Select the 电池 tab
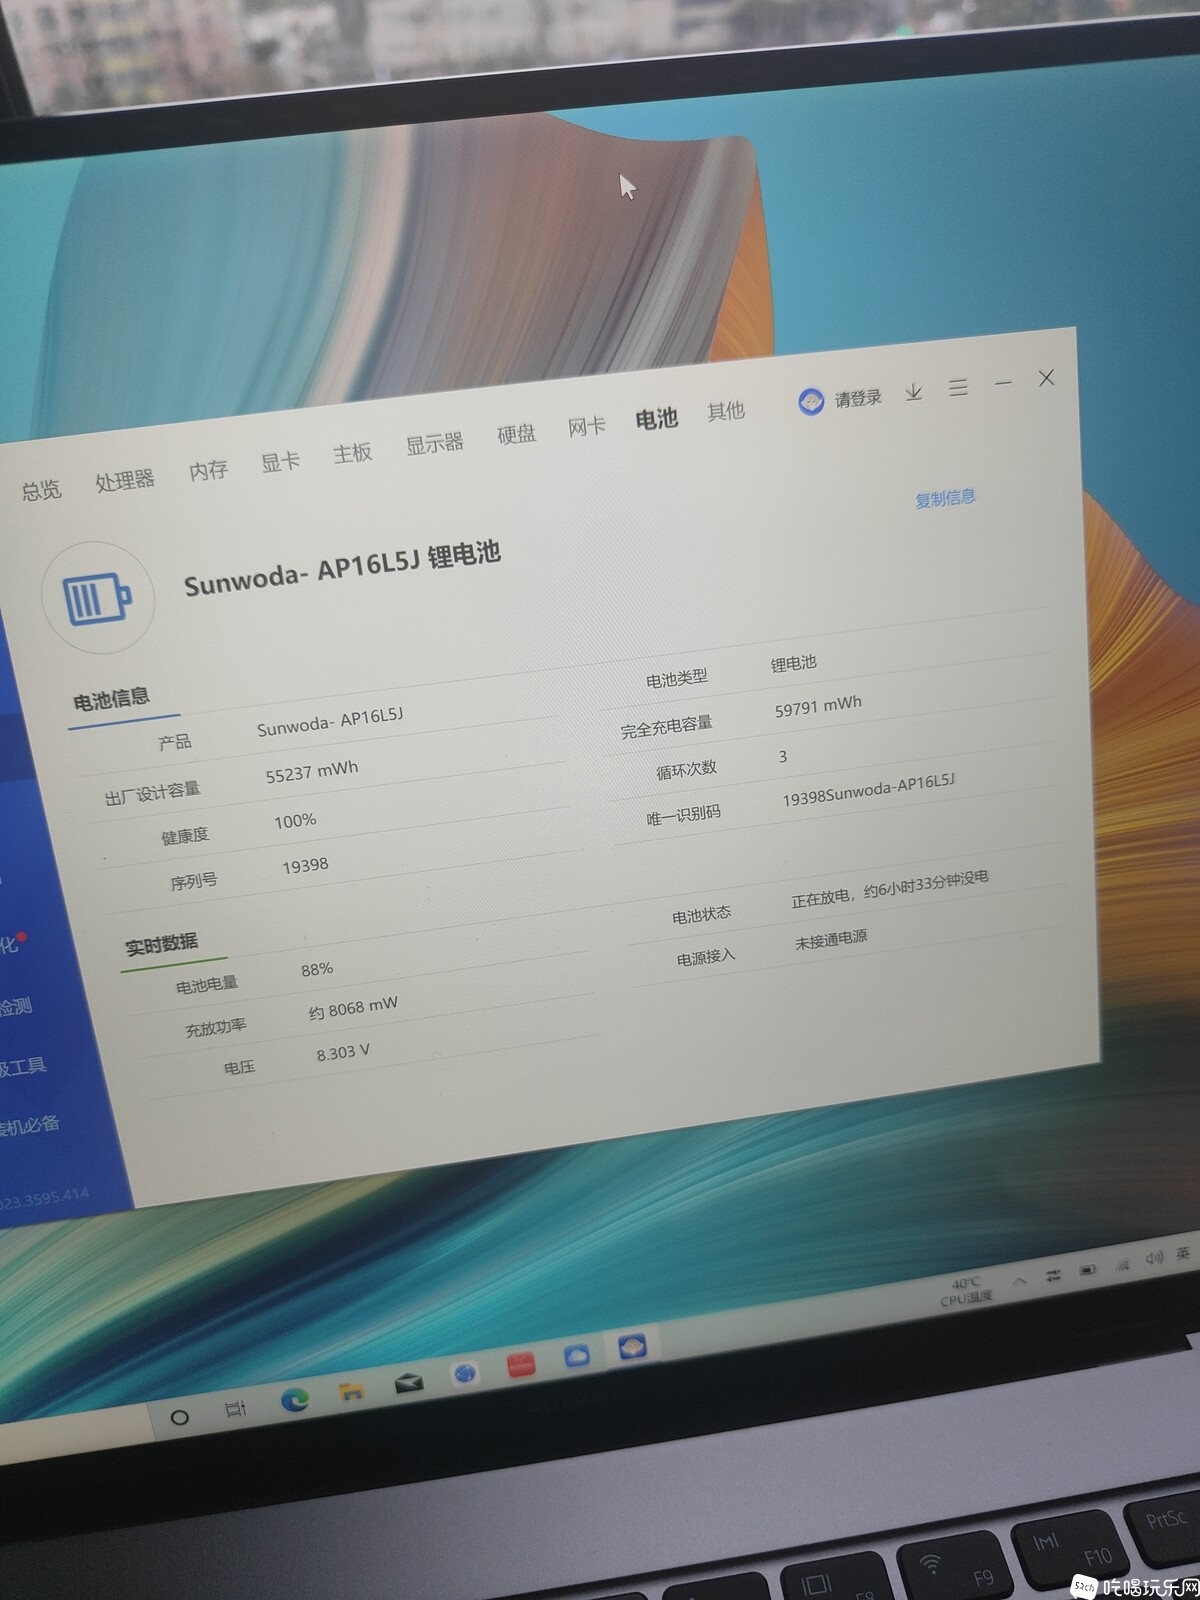Viewport: 1200px width, 1600px height. 656,418
